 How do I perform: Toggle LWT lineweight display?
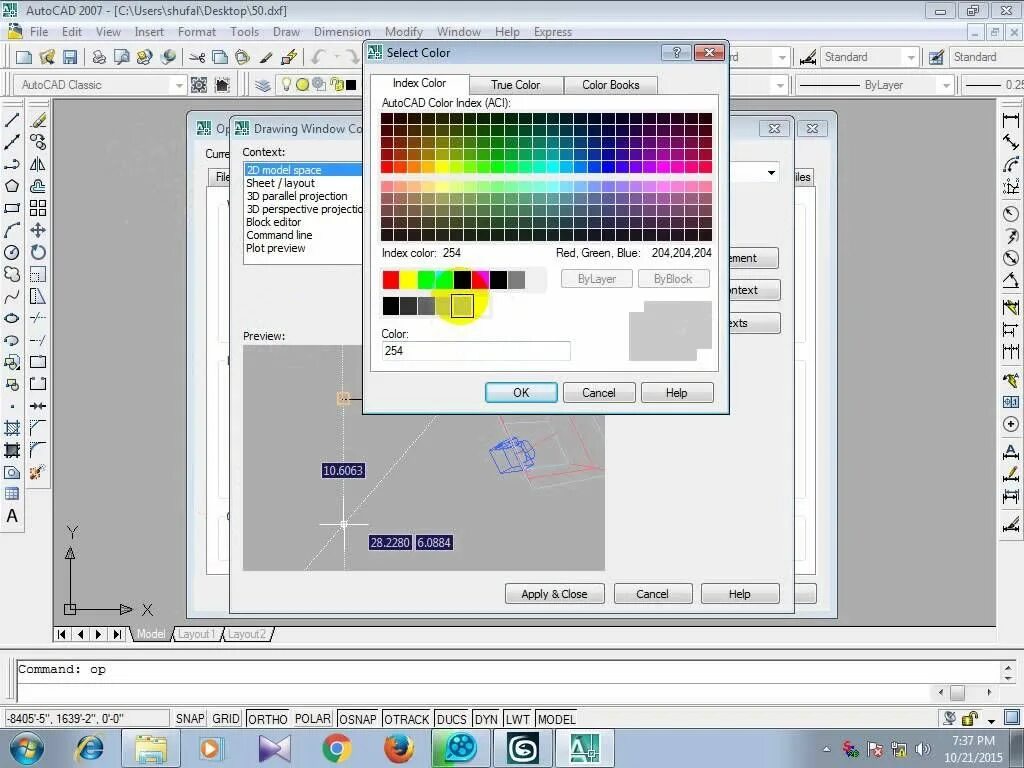click(518, 719)
